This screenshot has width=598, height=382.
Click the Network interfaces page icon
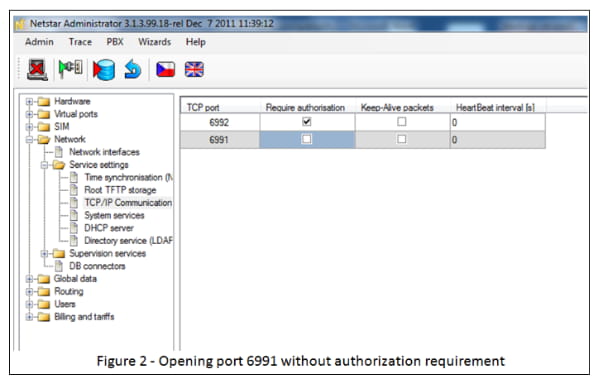click(x=59, y=152)
